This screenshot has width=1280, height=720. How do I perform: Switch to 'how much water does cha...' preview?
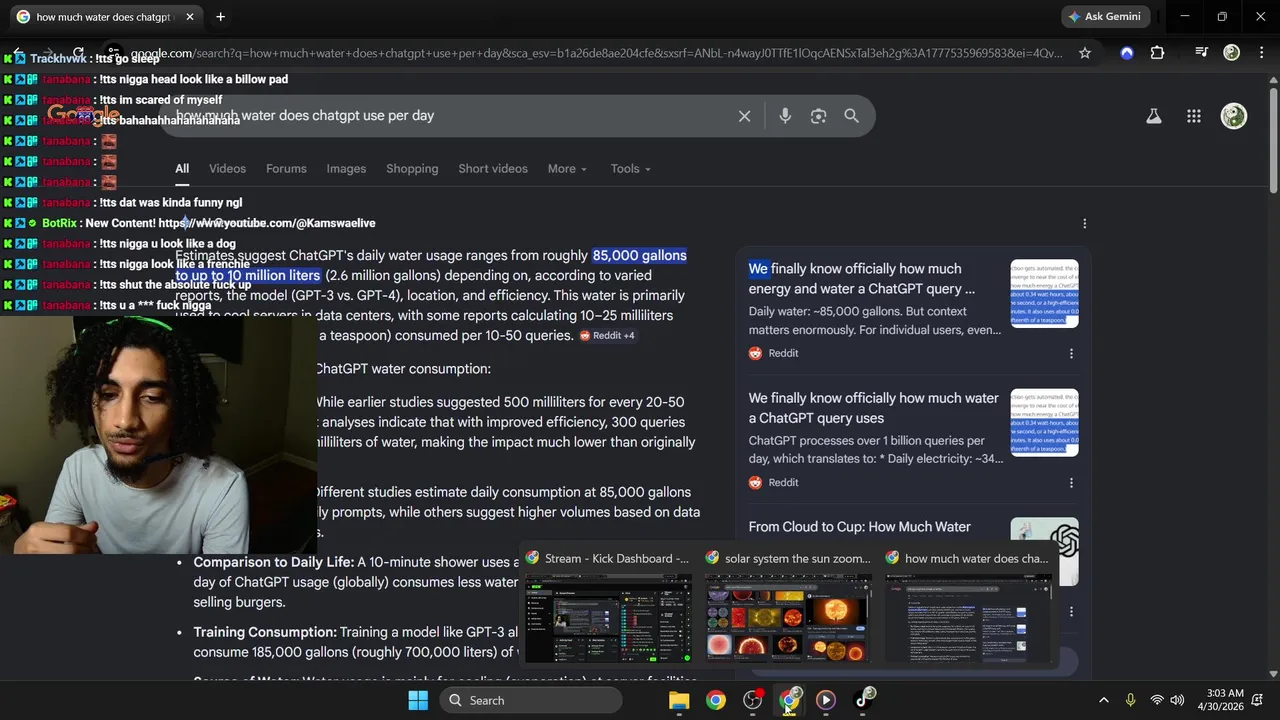point(967,606)
